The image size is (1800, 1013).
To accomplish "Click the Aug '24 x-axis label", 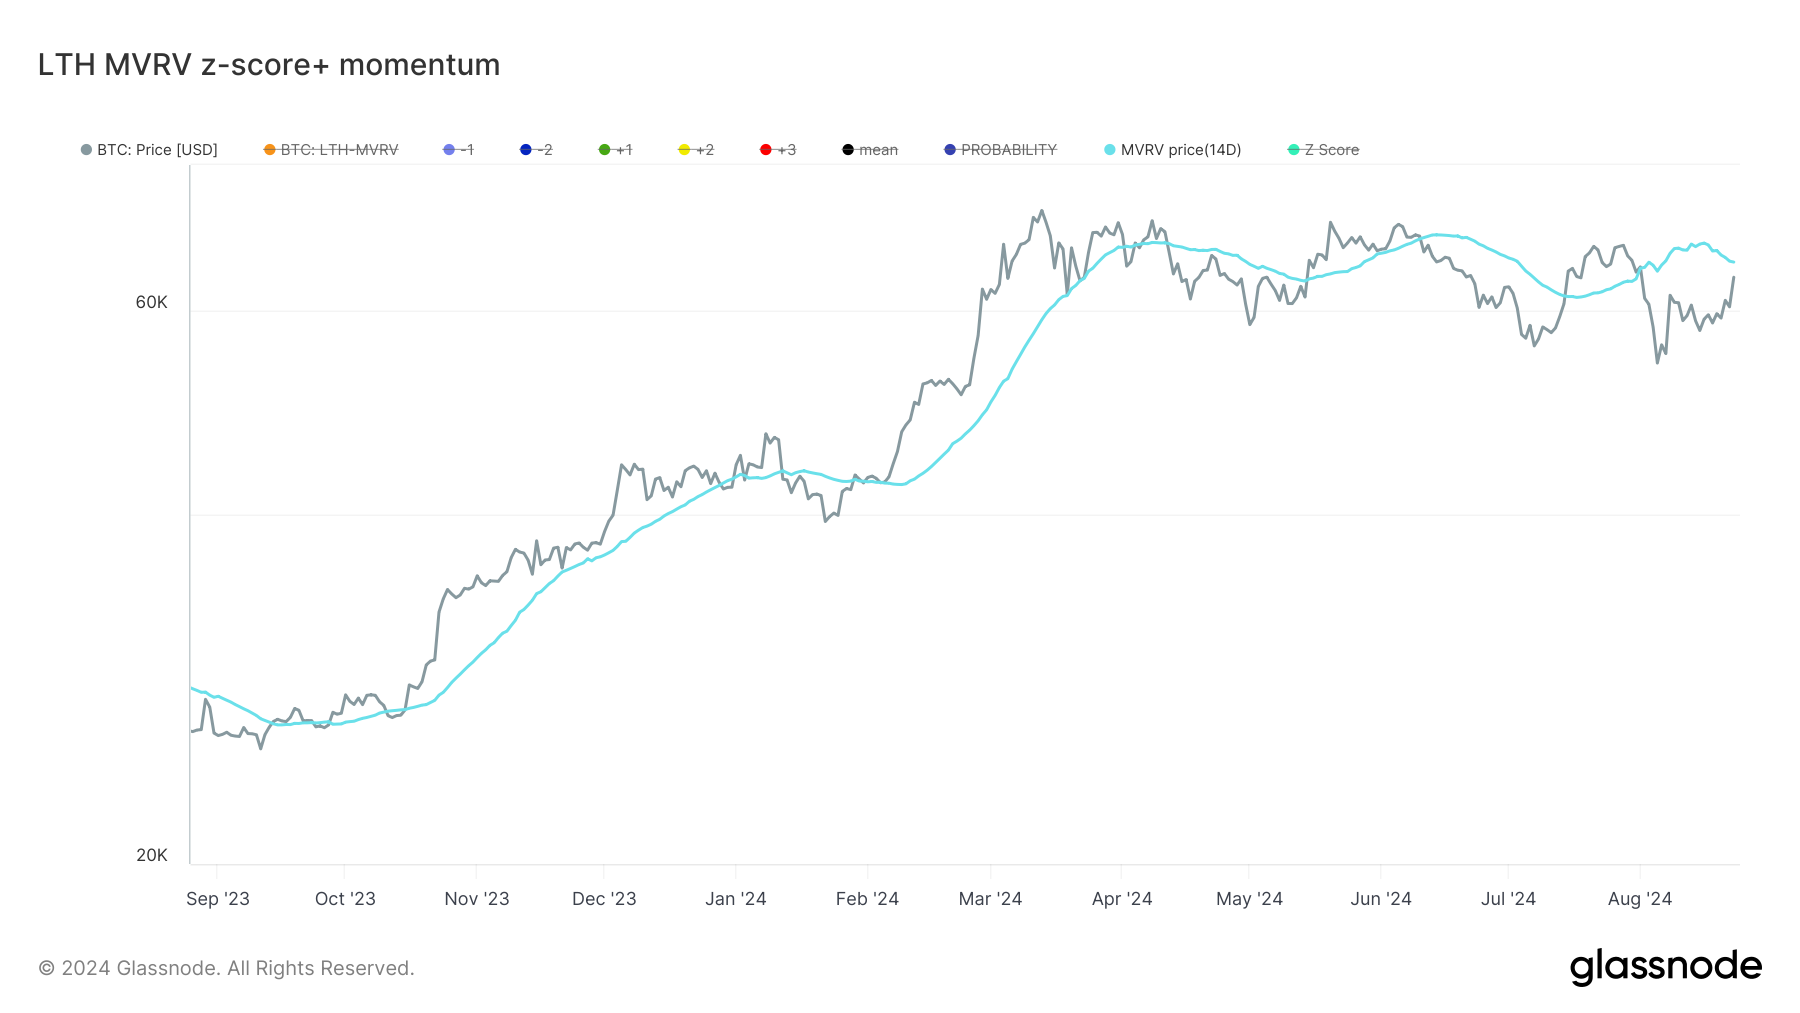I will [1640, 899].
